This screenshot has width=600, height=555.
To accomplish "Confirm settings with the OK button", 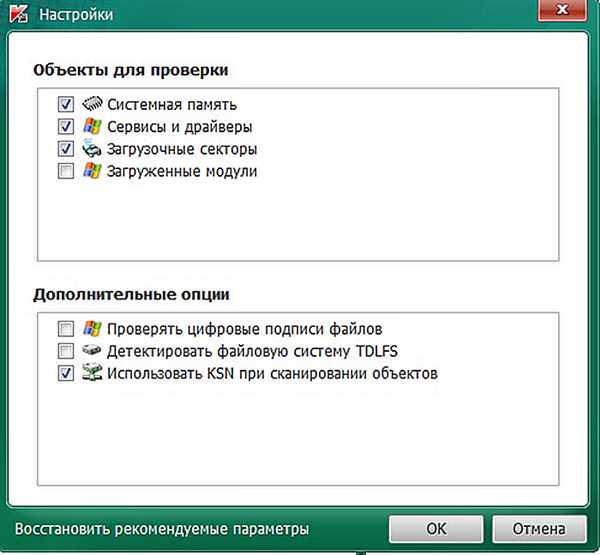I will (436, 529).
